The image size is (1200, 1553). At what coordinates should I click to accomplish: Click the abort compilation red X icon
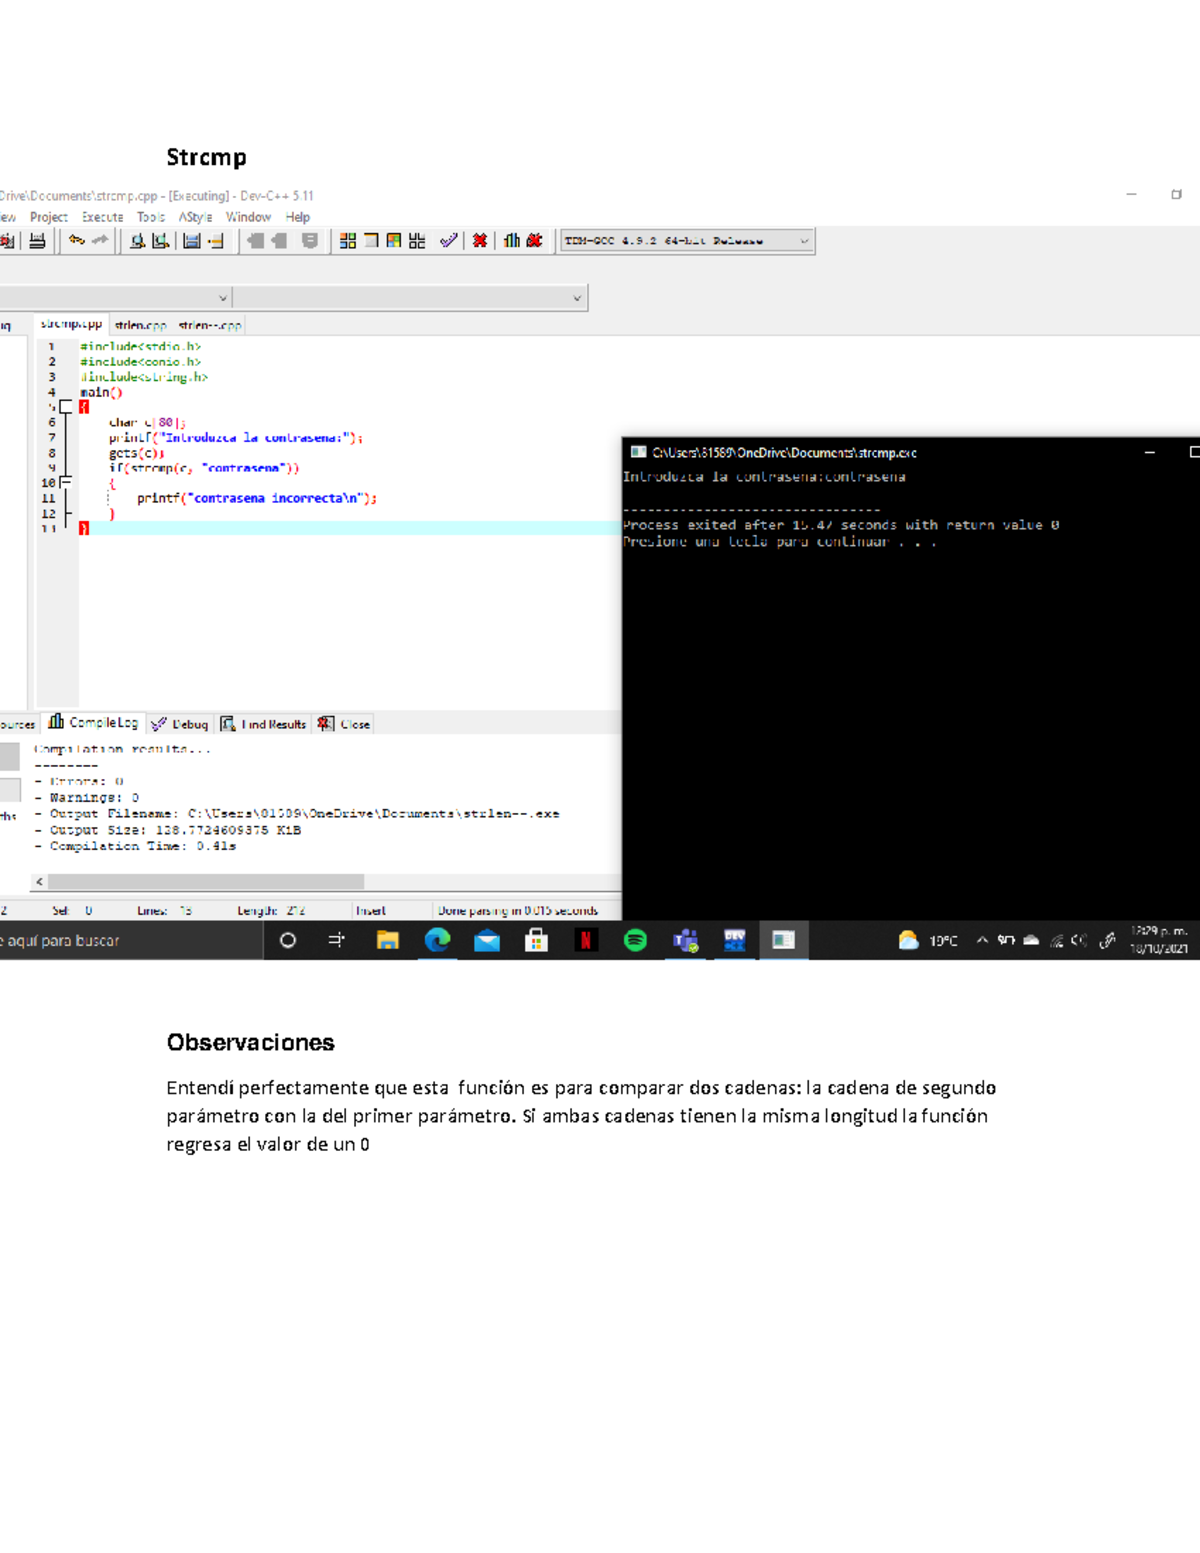click(479, 240)
